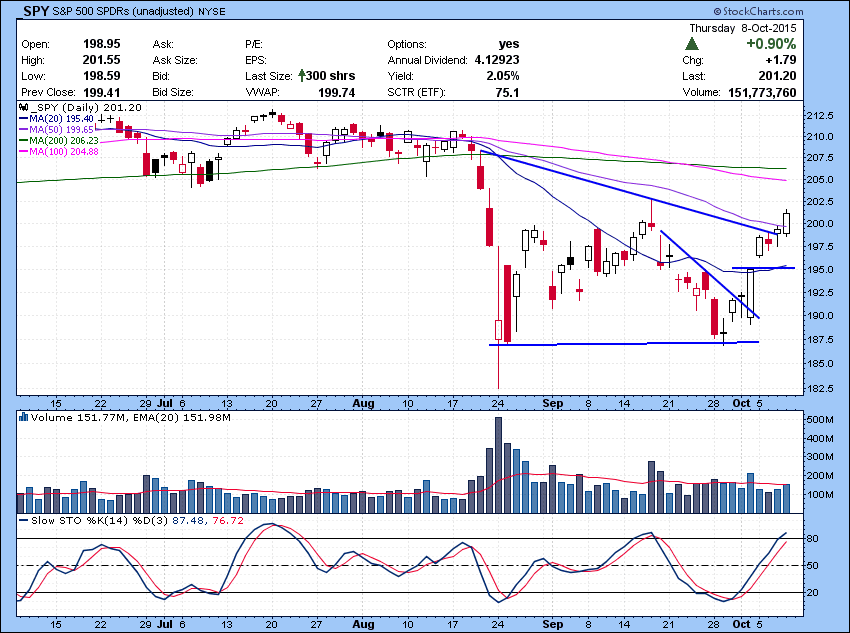The height and width of the screenshot is (633, 850).
Task: Click the 'MA(50) 199.65' legend label
Action: [x=61, y=130]
